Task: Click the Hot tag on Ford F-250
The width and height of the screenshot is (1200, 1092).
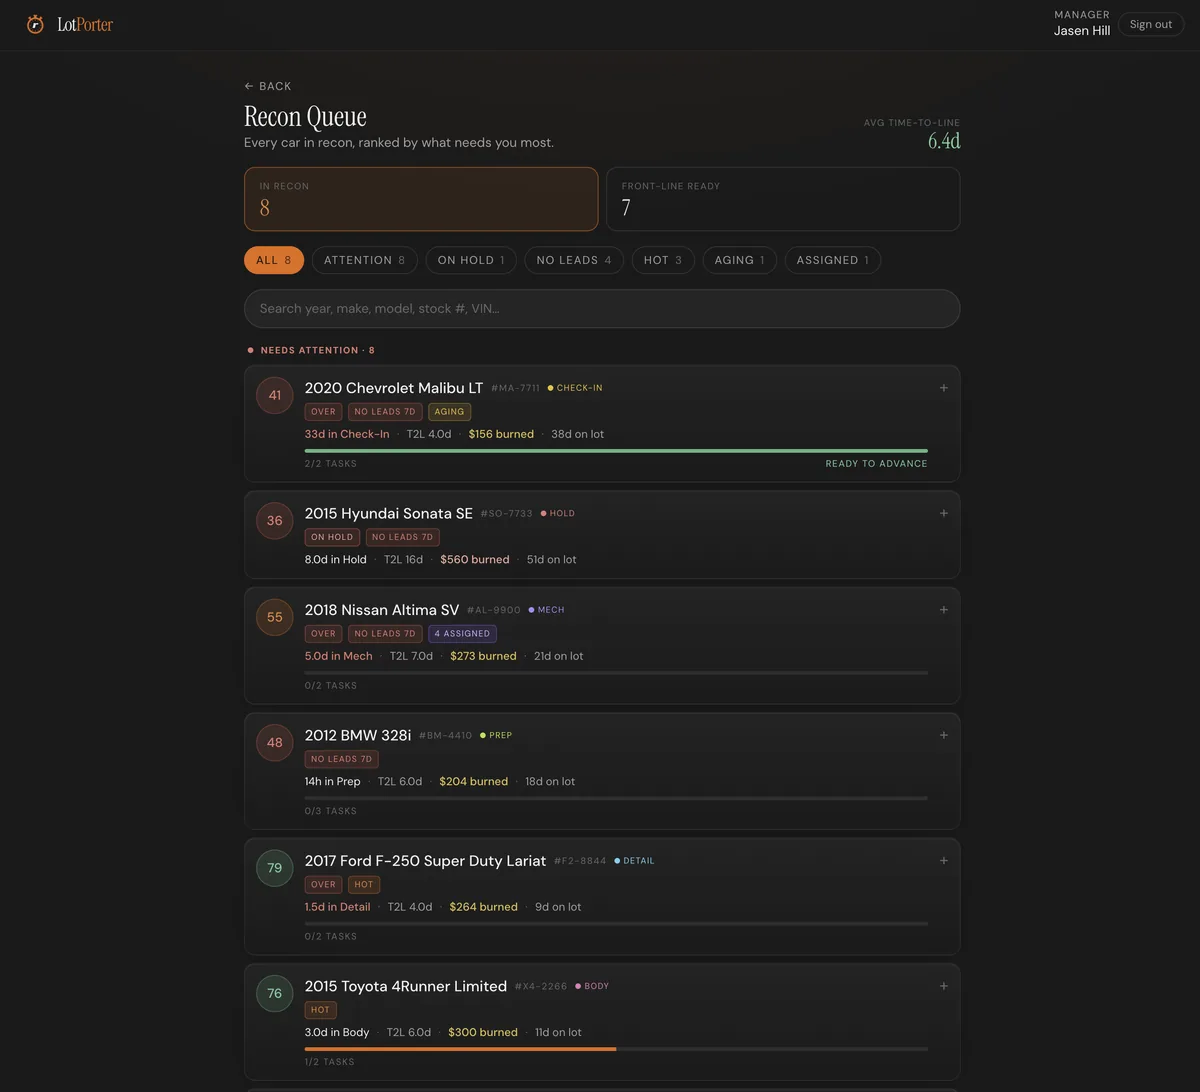Action: [x=364, y=884]
